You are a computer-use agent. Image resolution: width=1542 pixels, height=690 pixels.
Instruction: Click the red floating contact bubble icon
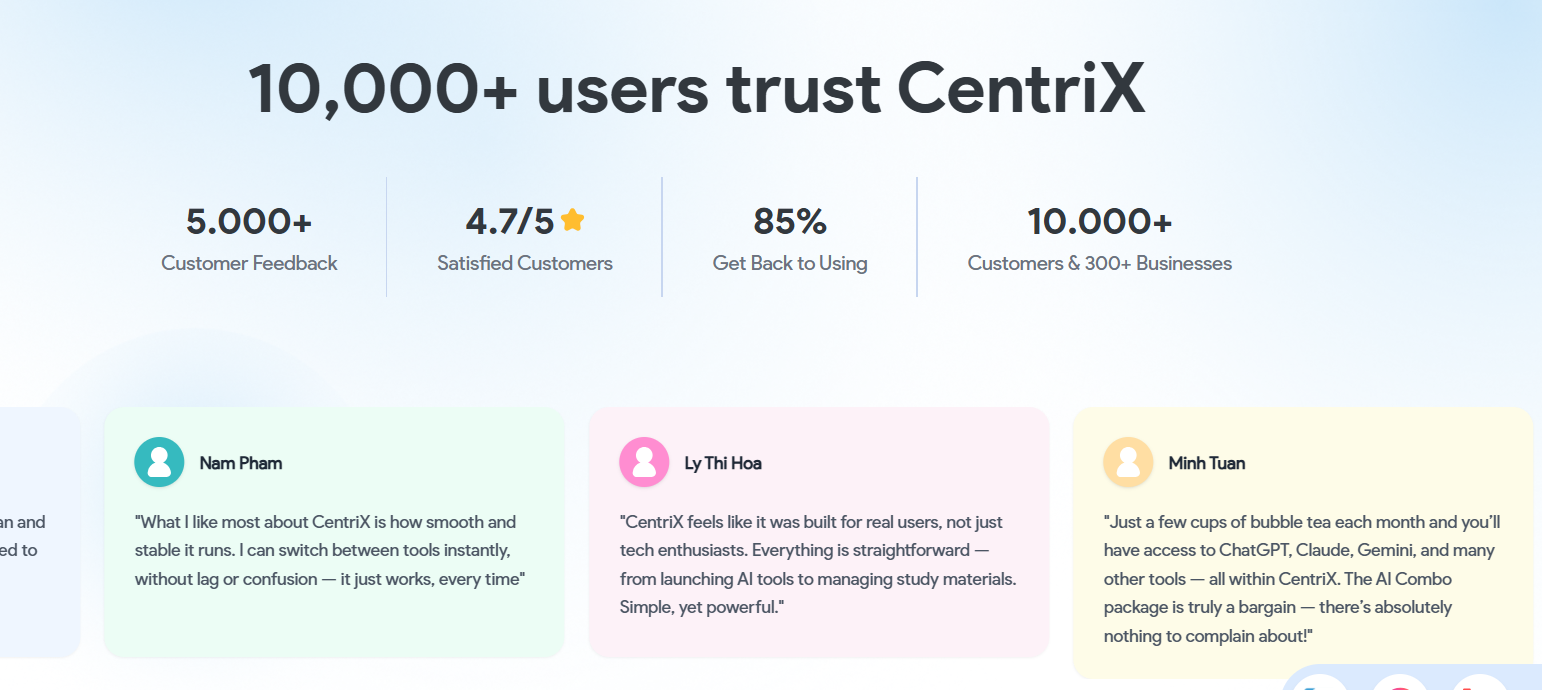[x=1480, y=683]
